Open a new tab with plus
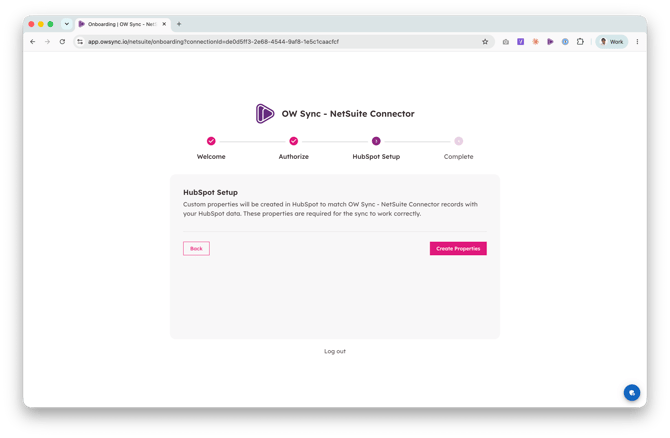Screen dimensions: 670x438 (x=179, y=24)
